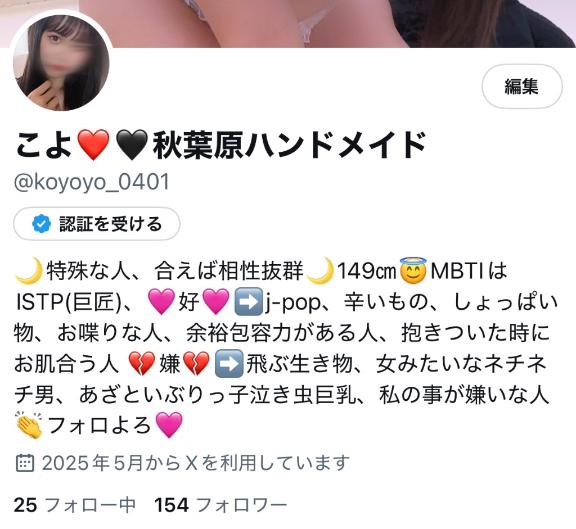Click the broken heart emoji before 嫌
576x529 pixels.
(142, 364)
